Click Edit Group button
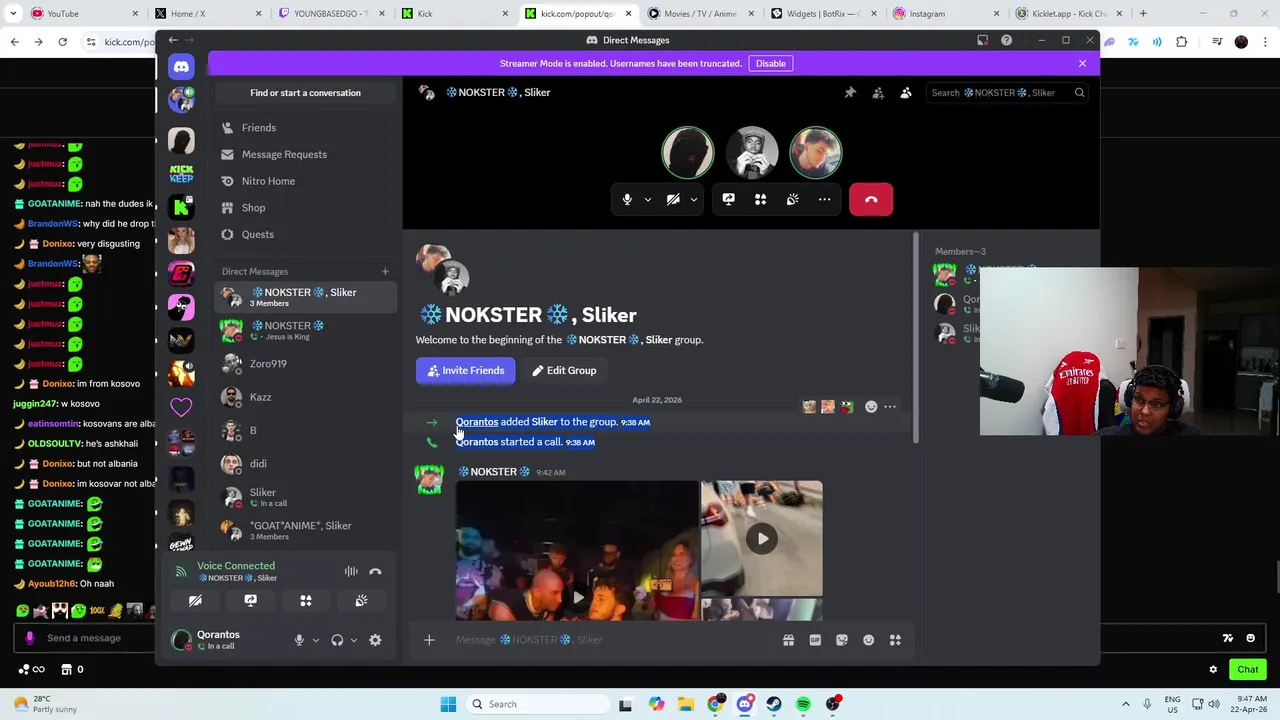This screenshot has height=720, width=1280. 564,371
